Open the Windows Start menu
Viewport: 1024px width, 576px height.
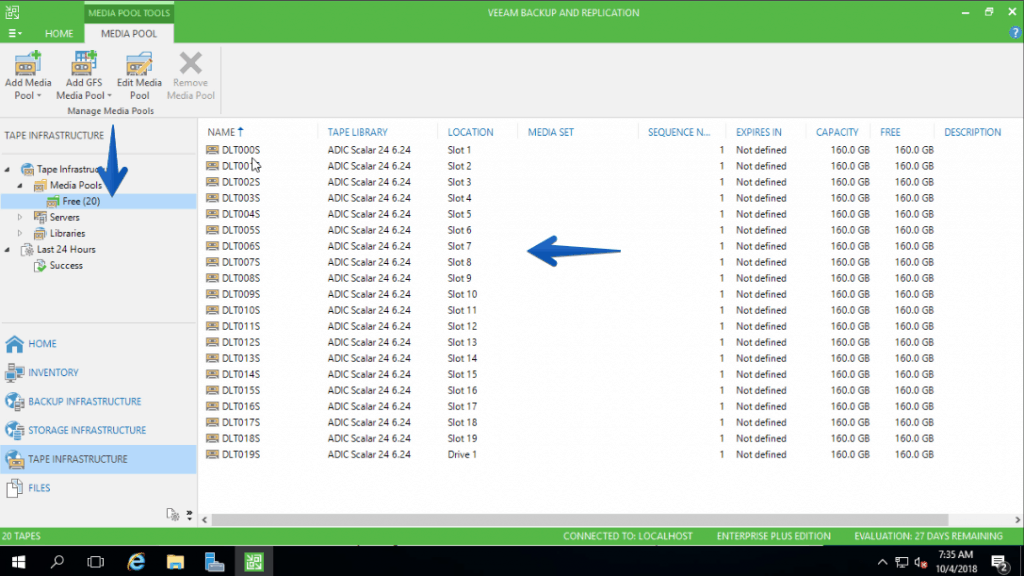tap(18, 562)
